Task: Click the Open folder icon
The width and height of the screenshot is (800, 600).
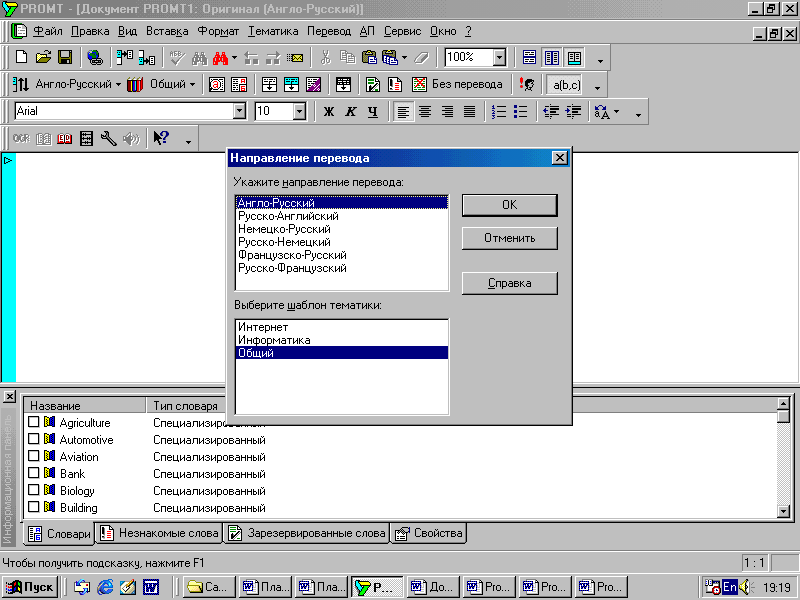Action: [43, 57]
